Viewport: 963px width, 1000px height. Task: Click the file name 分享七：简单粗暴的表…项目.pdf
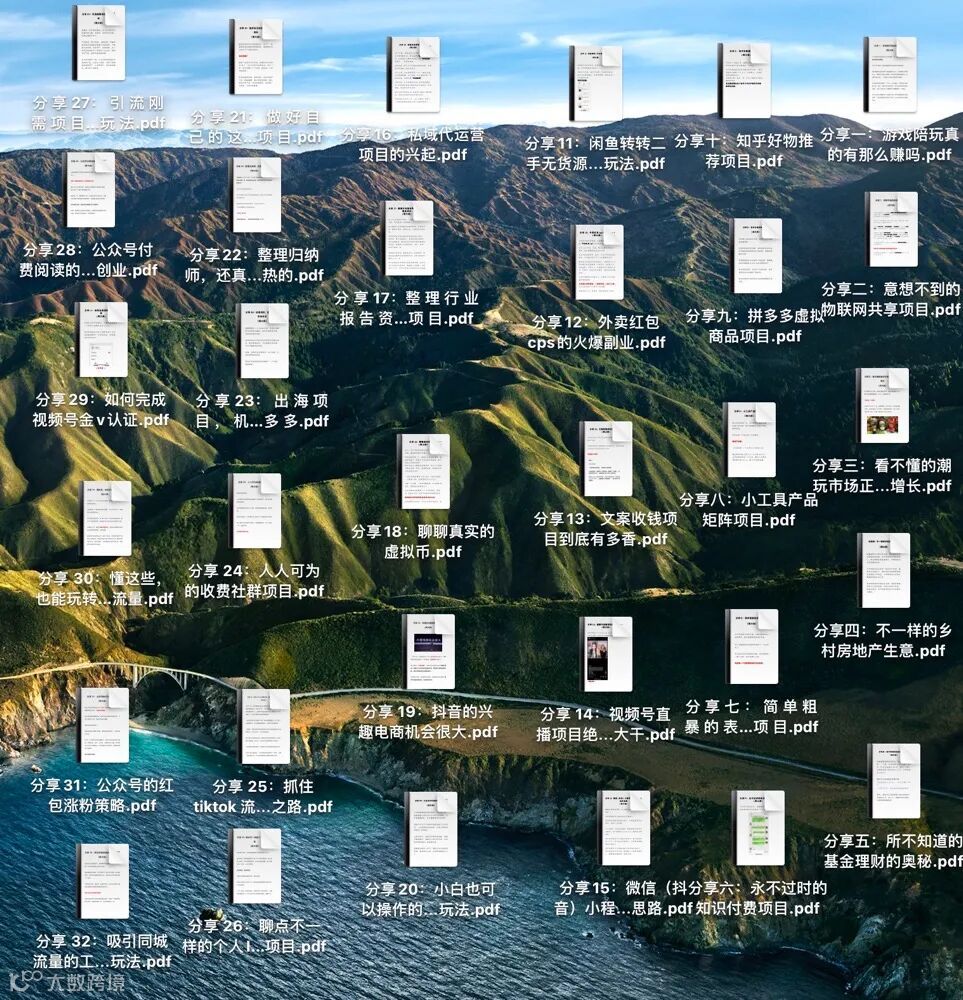click(751, 717)
